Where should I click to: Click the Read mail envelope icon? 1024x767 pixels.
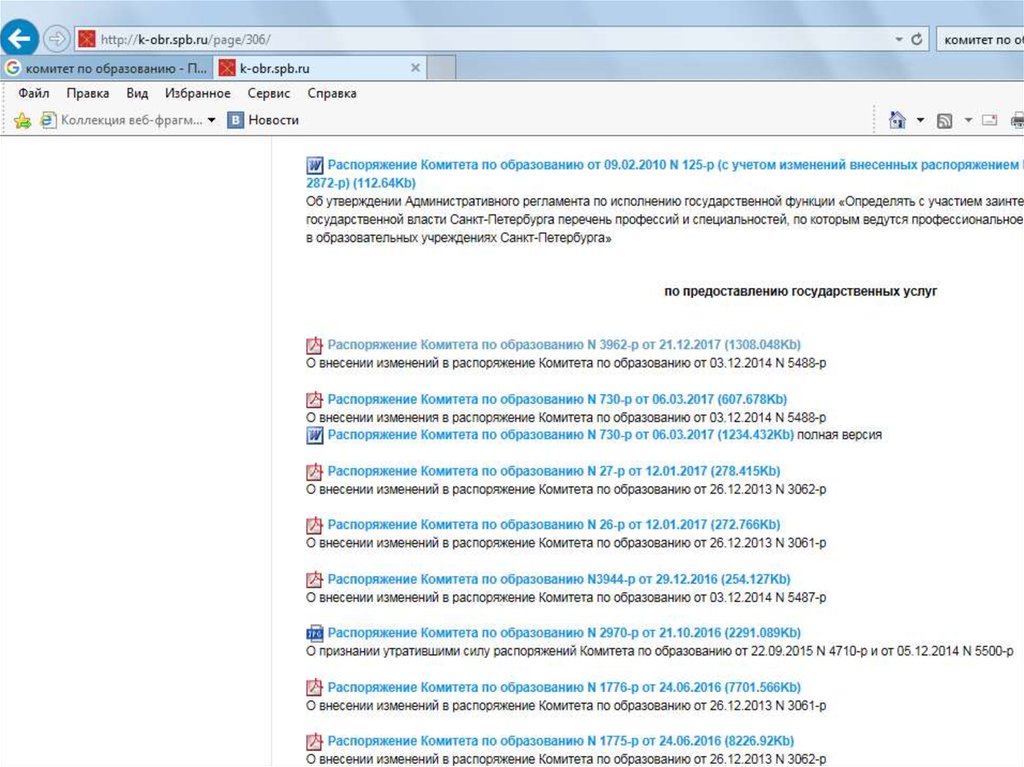point(990,120)
